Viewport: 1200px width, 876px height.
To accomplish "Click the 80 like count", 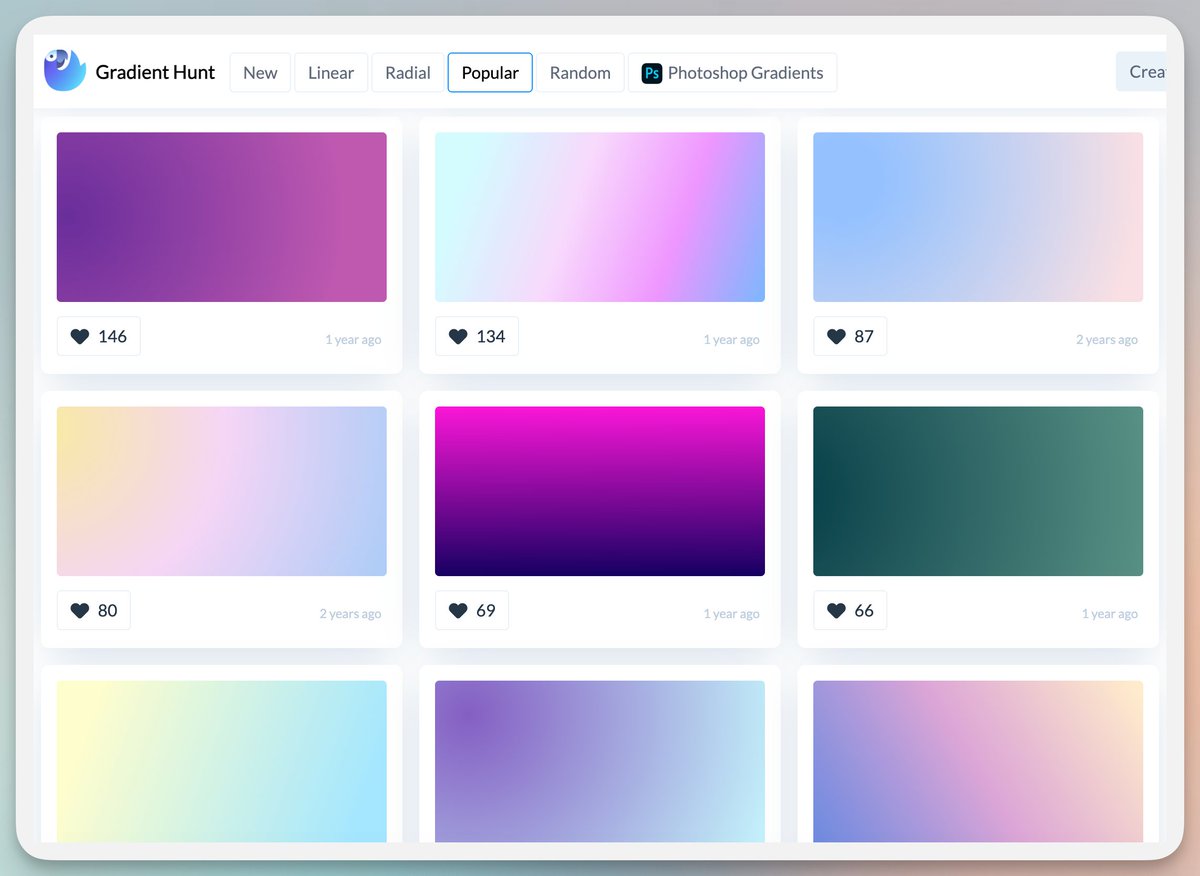I will coord(107,611).
